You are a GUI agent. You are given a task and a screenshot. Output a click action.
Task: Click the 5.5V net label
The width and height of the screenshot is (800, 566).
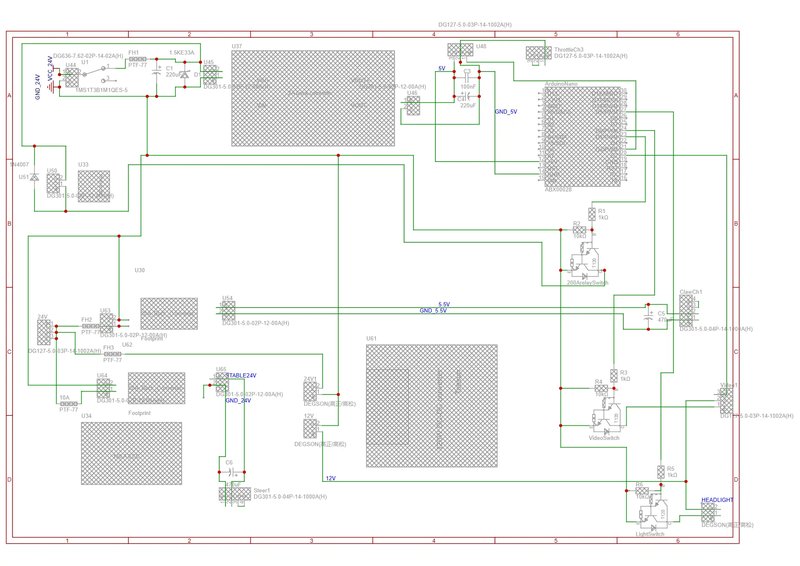click(444, 304)
